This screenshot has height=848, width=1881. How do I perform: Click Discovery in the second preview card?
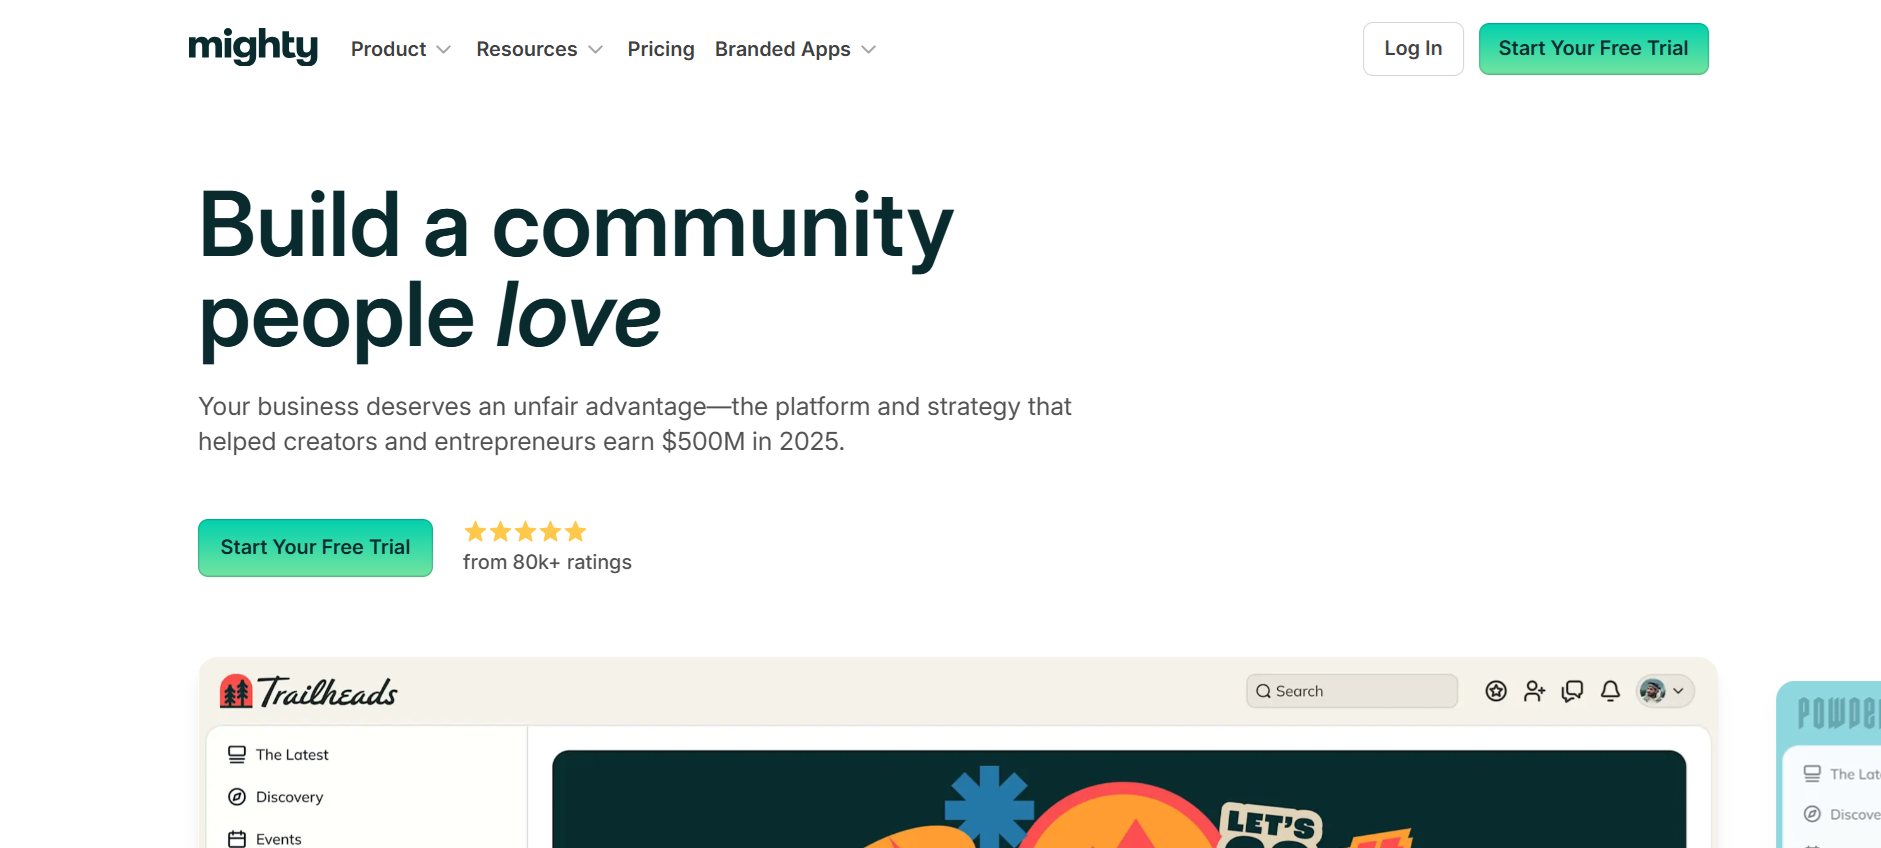click(1842, 814)
